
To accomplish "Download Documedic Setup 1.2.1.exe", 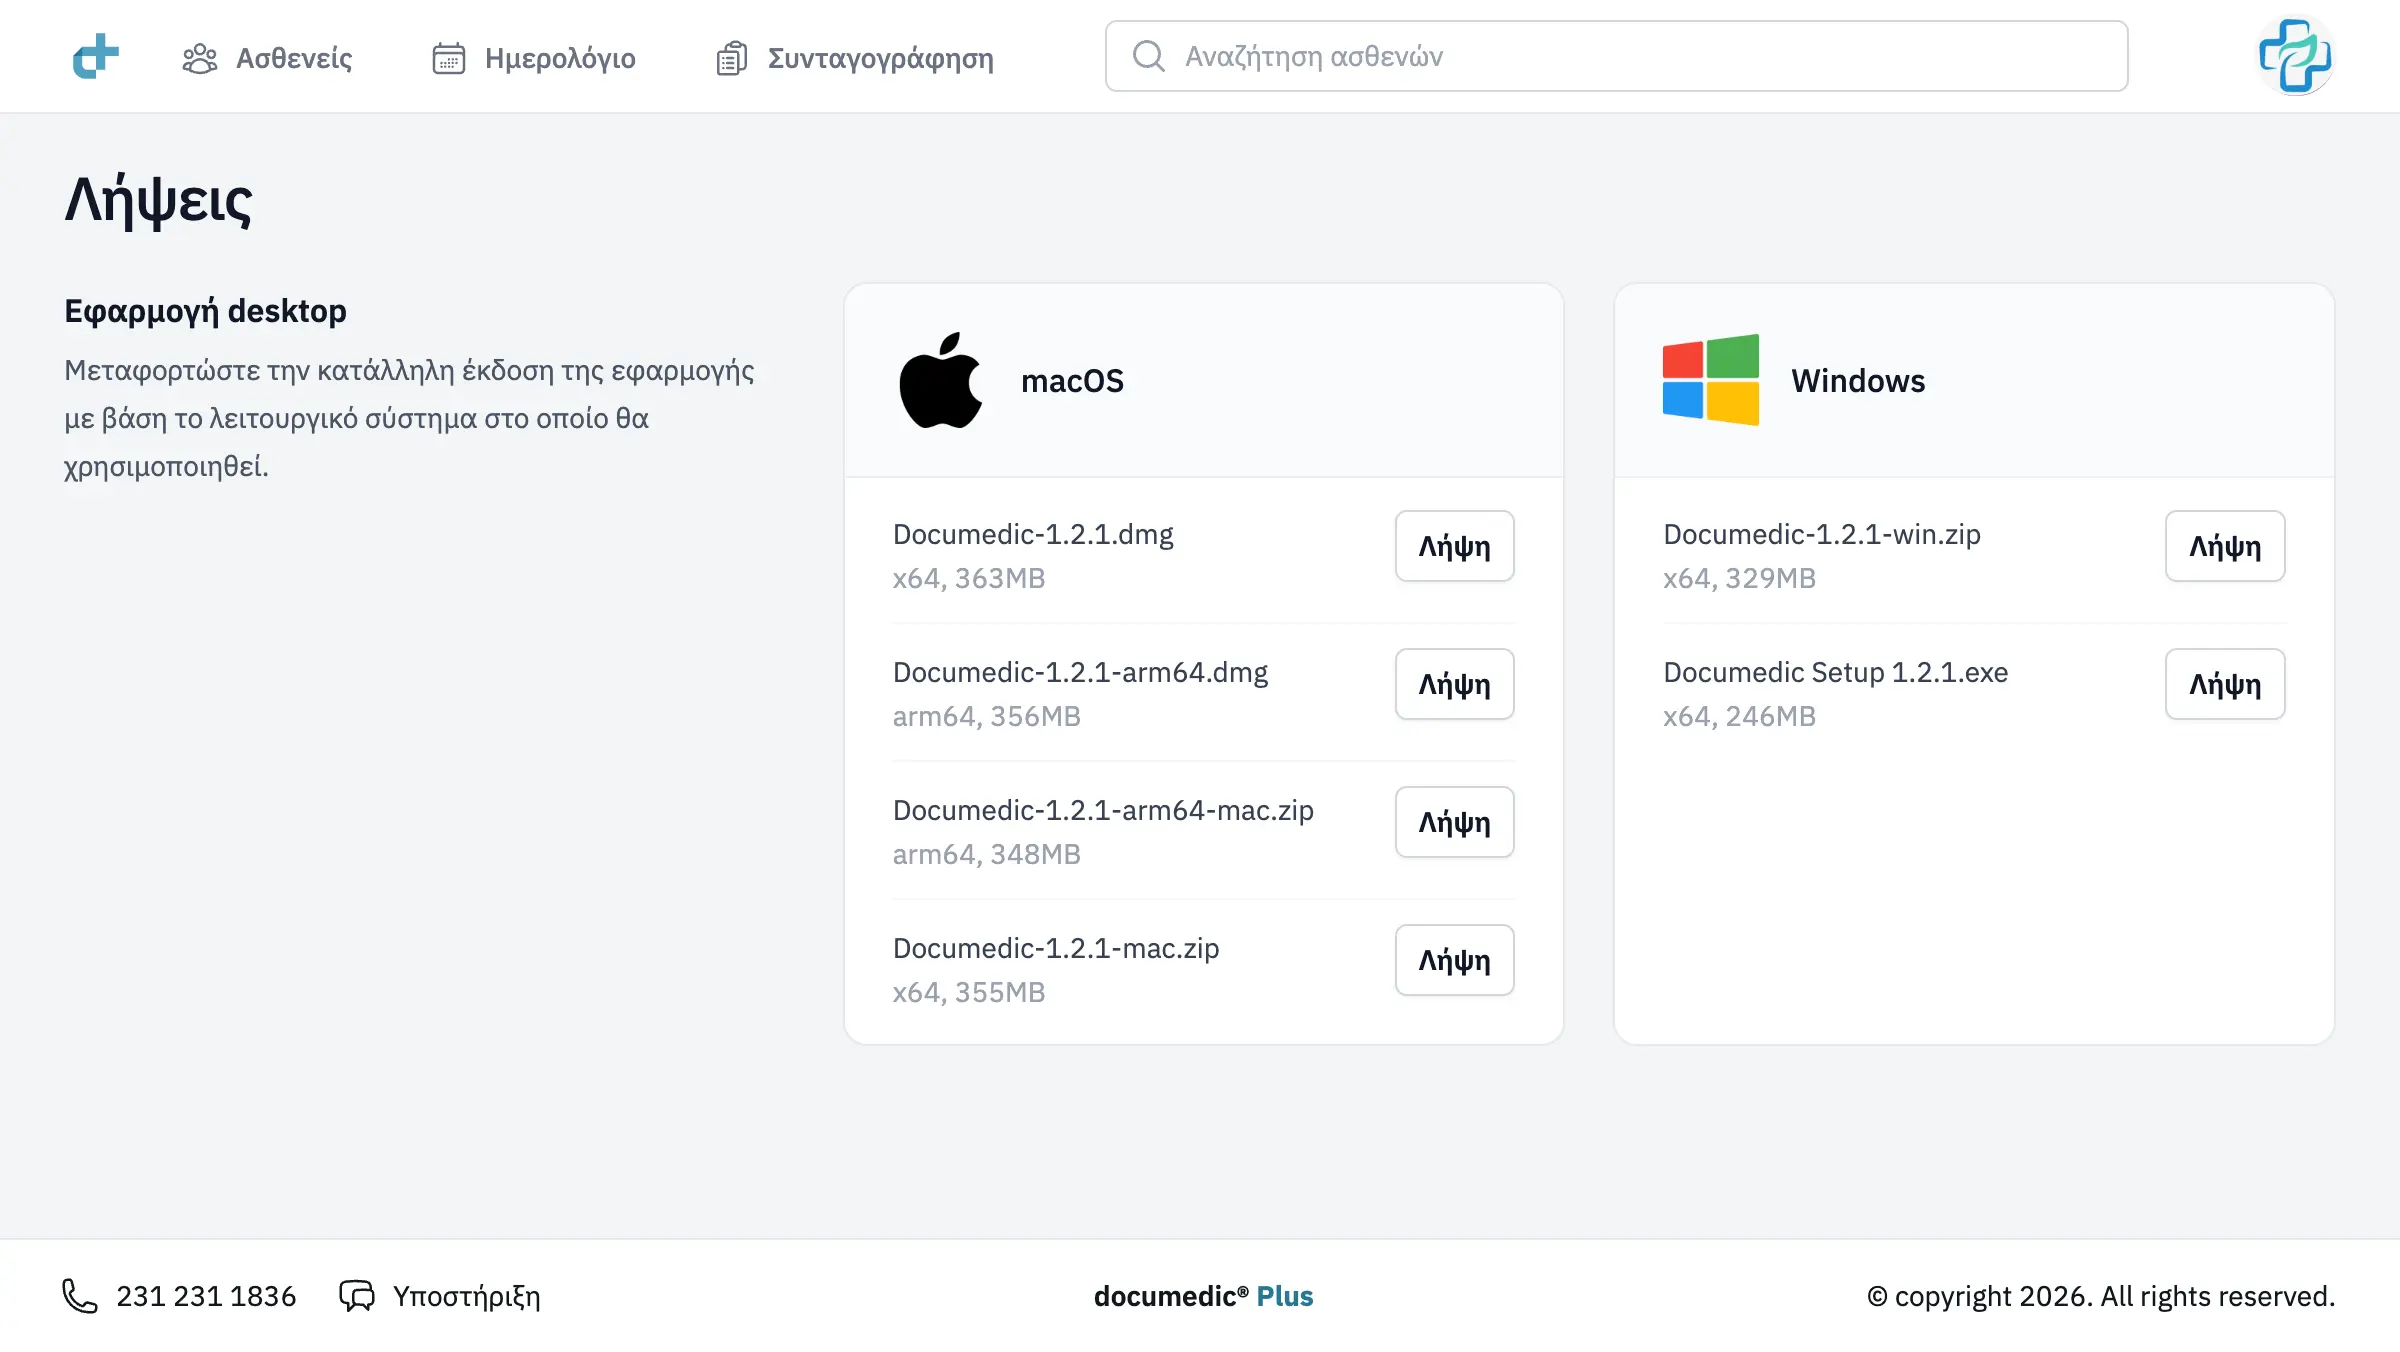I will (x=2225, y=684).
